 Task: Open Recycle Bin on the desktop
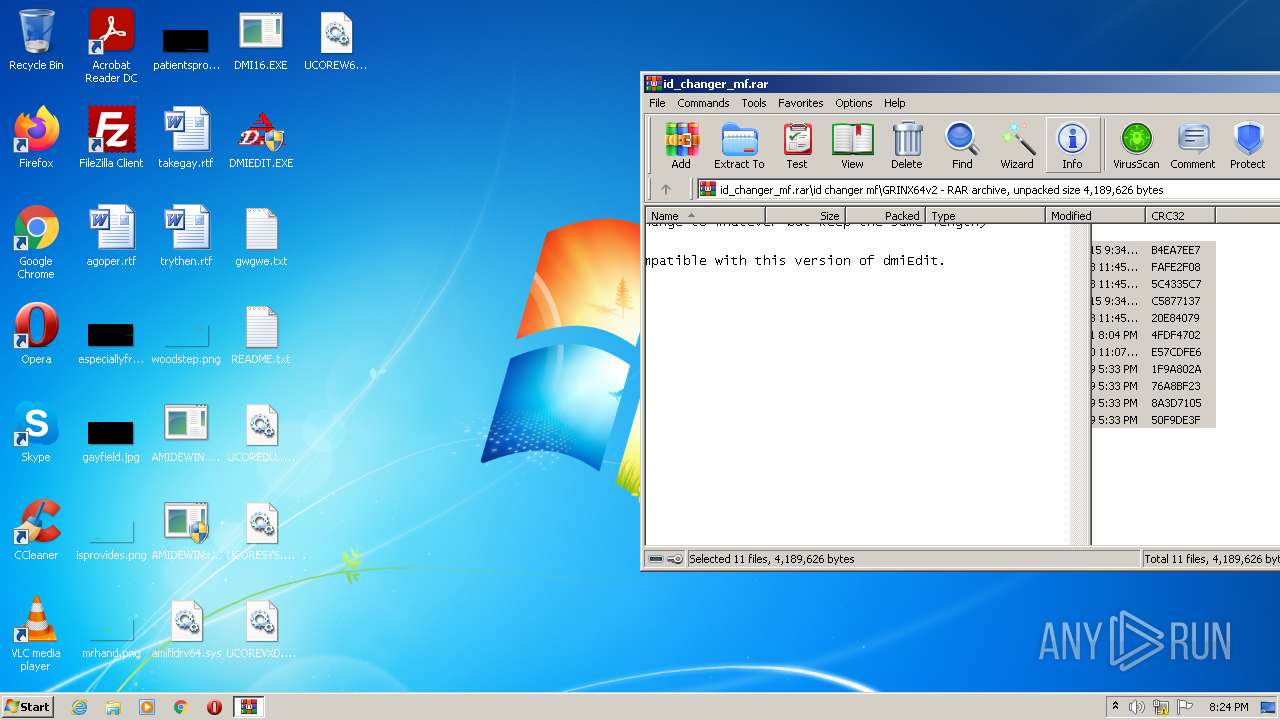tap(36, 41)
